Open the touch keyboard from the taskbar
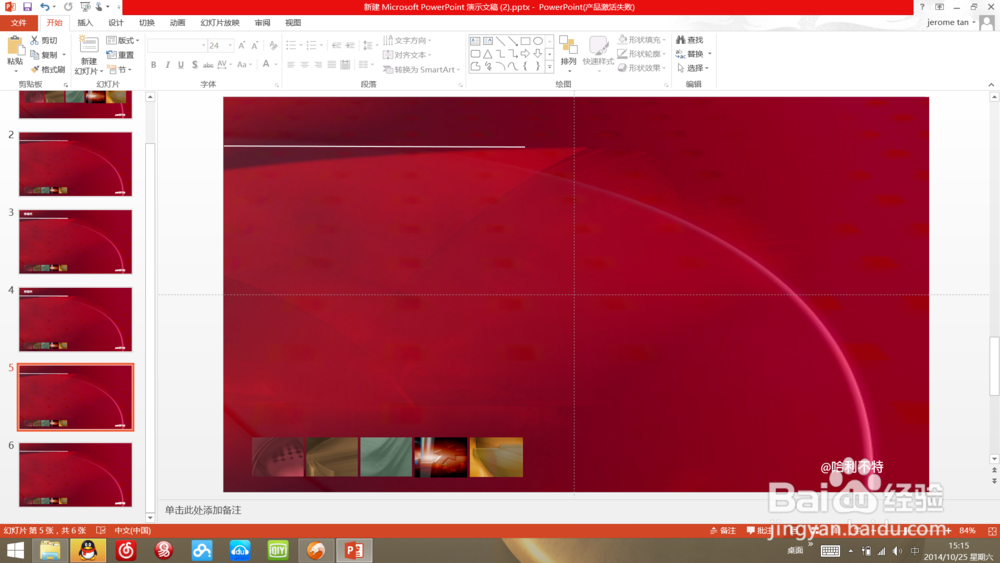Image resolution: width=1000 pixels, height=563 pixels. [830, 551]
